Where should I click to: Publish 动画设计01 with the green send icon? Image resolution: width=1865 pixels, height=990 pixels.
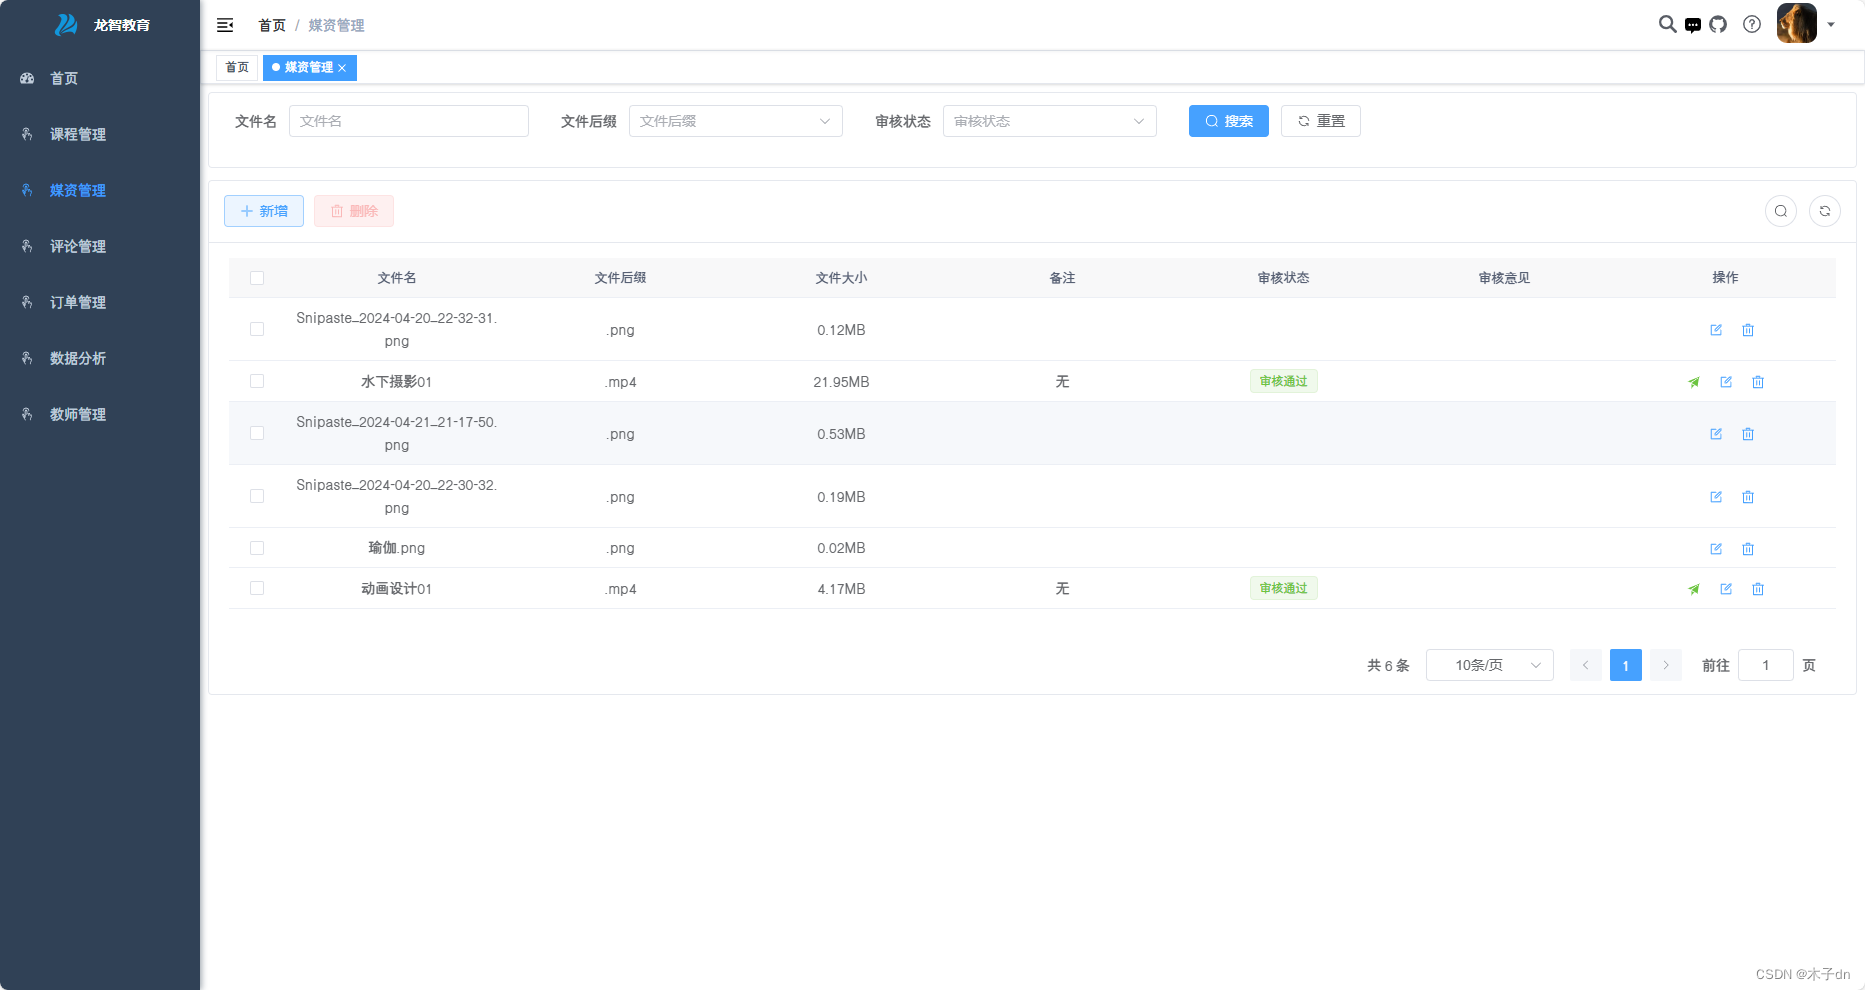click(1694, 589)
